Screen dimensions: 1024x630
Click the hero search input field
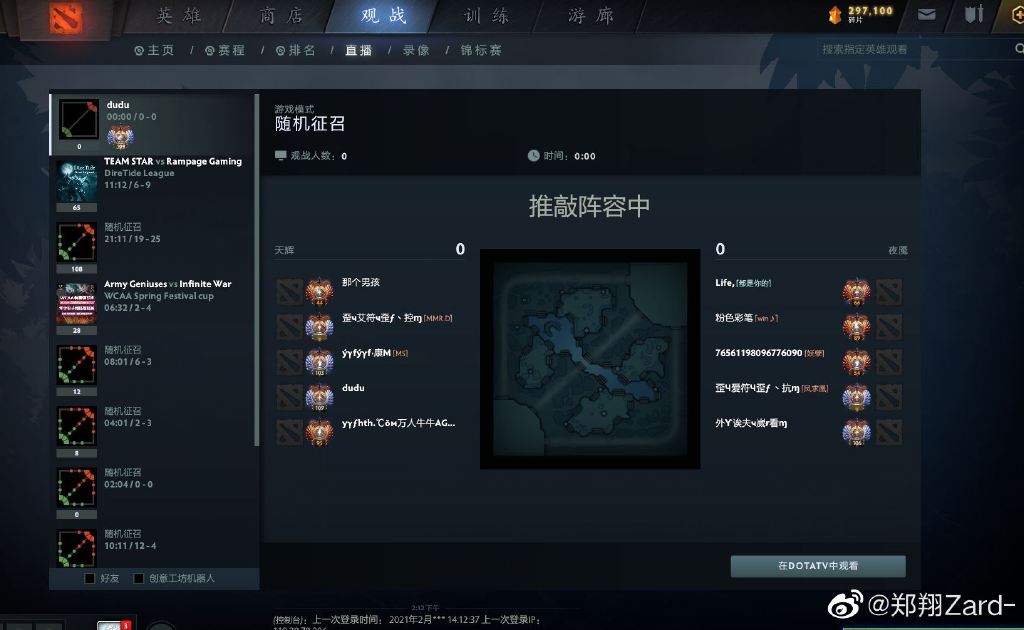[x=914, y=49]
